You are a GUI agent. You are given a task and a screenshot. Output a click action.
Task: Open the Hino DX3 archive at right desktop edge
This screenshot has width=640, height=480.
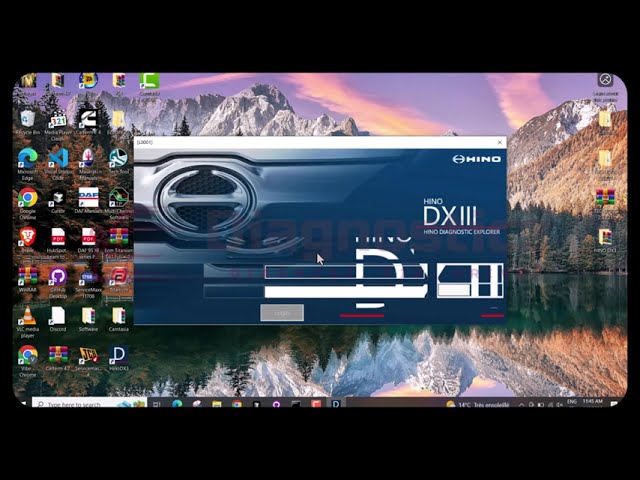[x=605, y=241]
